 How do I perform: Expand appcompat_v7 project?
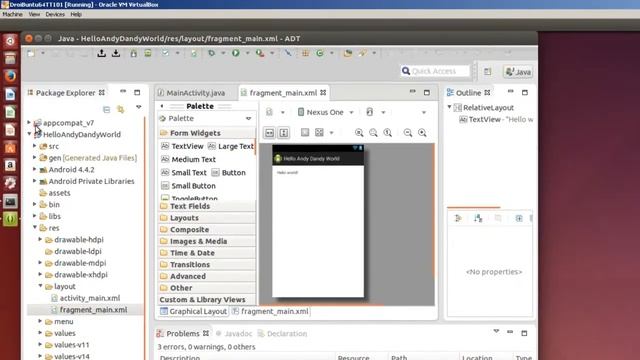29,122
